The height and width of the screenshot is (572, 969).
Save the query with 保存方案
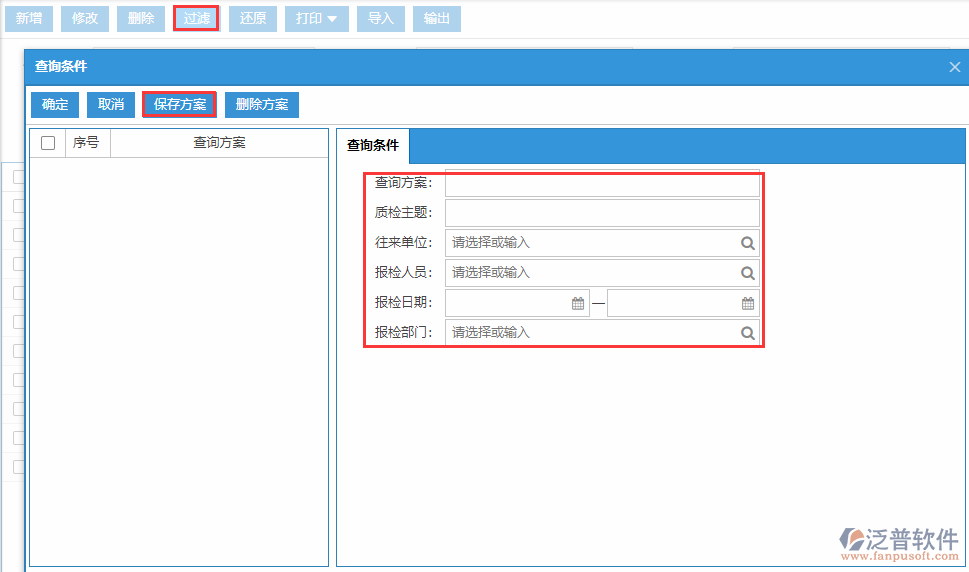[180, 104]
